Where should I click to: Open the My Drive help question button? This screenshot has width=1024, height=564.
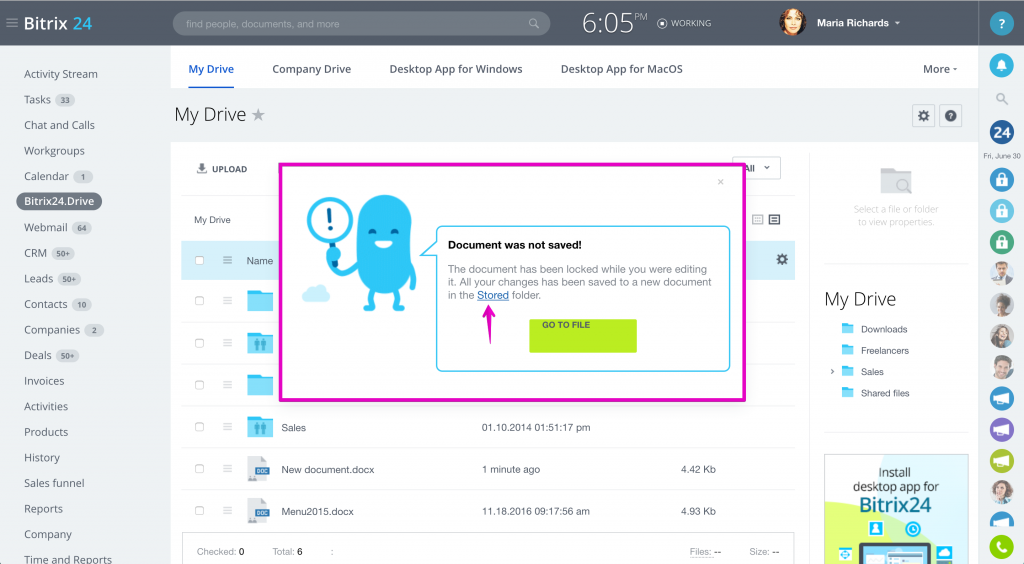[950, 116]
